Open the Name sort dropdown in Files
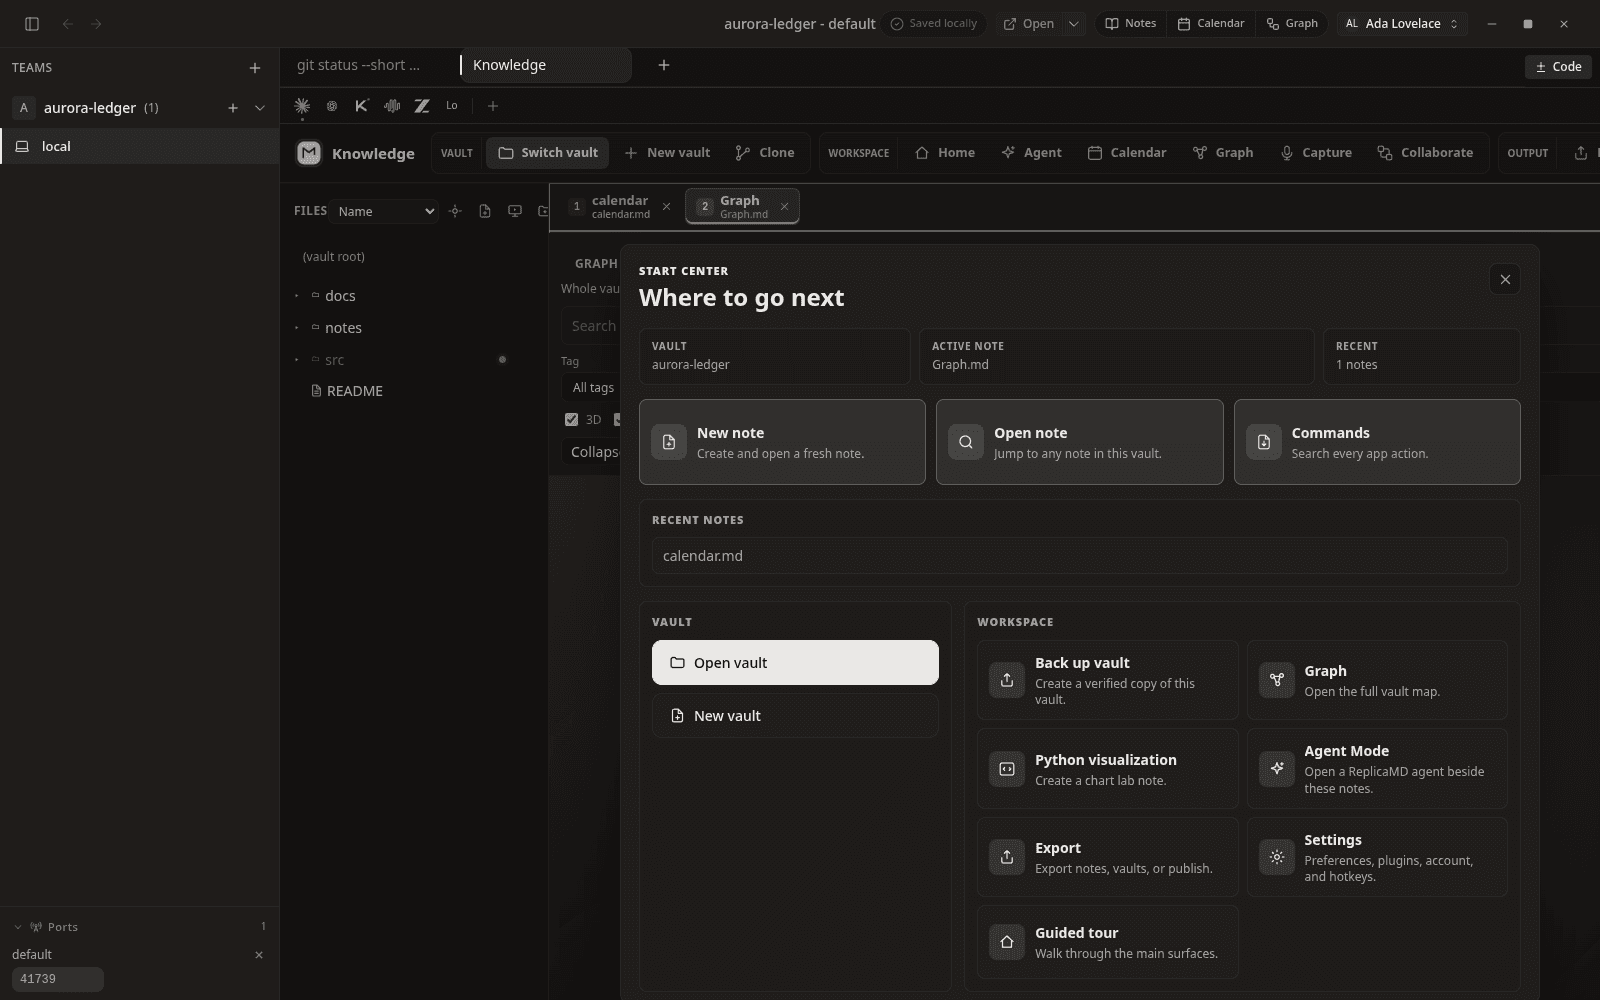The width and height of the screenshot is (1600, 1000). coord(386,211)
